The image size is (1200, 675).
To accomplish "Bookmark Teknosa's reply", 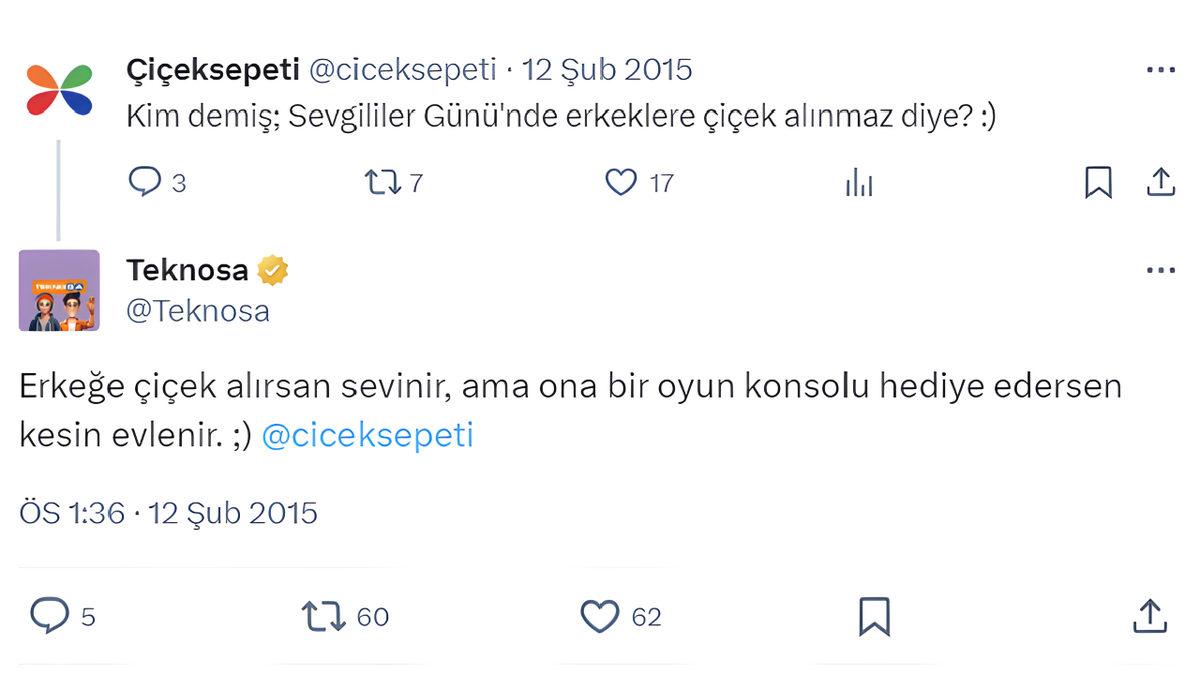I will [876, 616].
